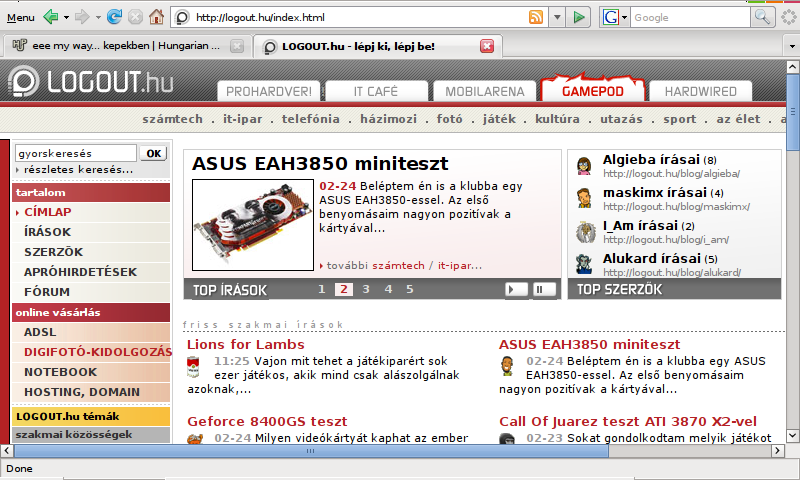The width and height of the screenshot is (800, 480).
Task: Open the back history dropdown arrow
Action: pos(66,17)
